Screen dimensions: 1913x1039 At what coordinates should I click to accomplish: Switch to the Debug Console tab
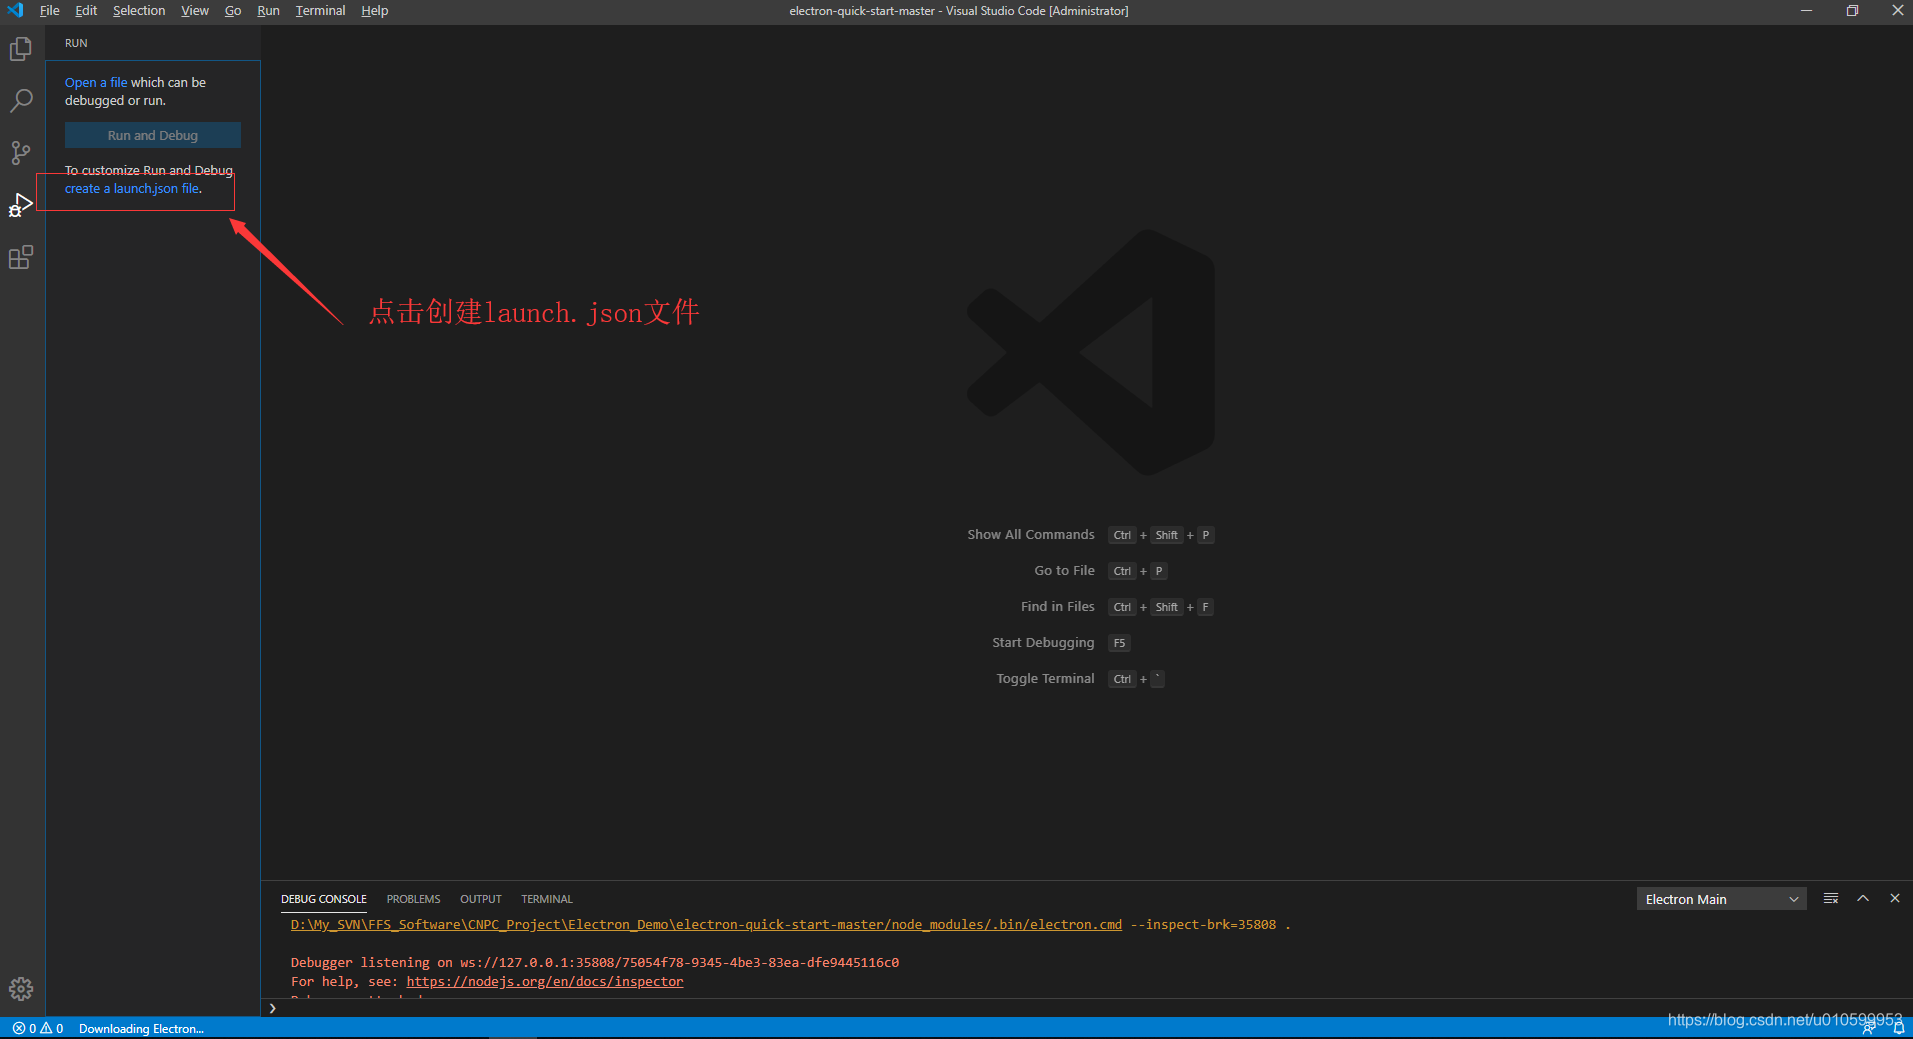coord(324,899)
